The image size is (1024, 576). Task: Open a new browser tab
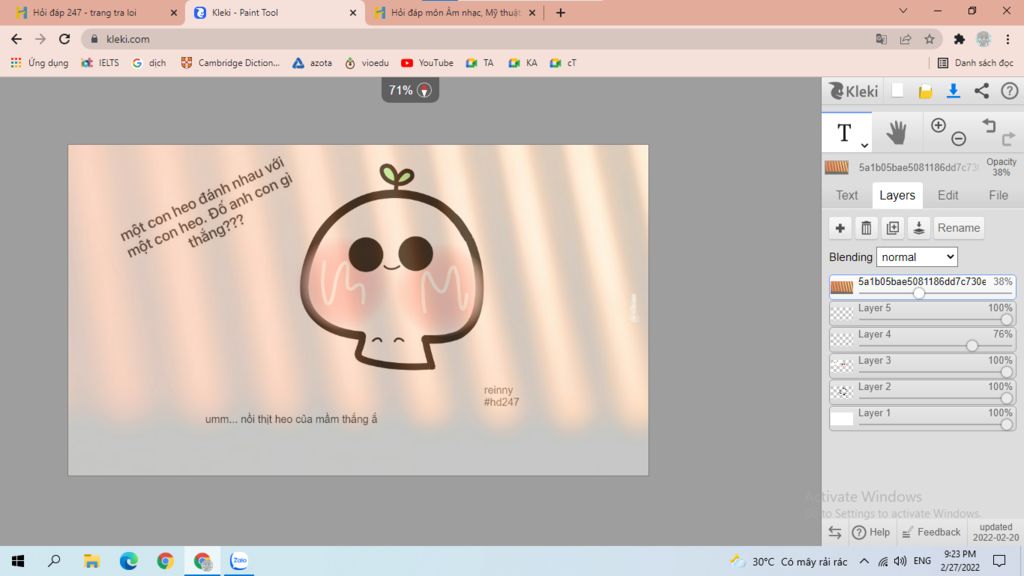click(560, 12)
